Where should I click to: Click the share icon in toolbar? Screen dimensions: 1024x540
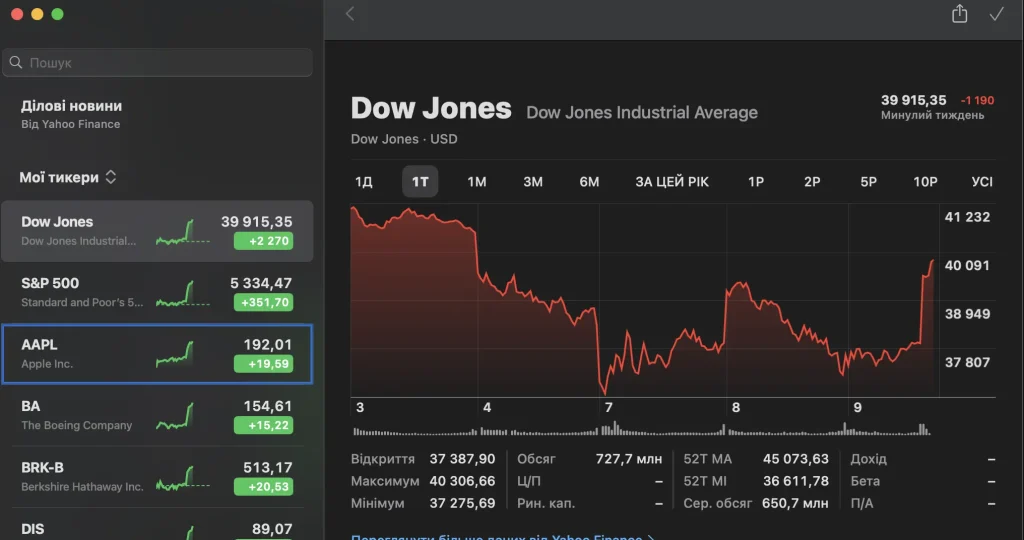959,13
